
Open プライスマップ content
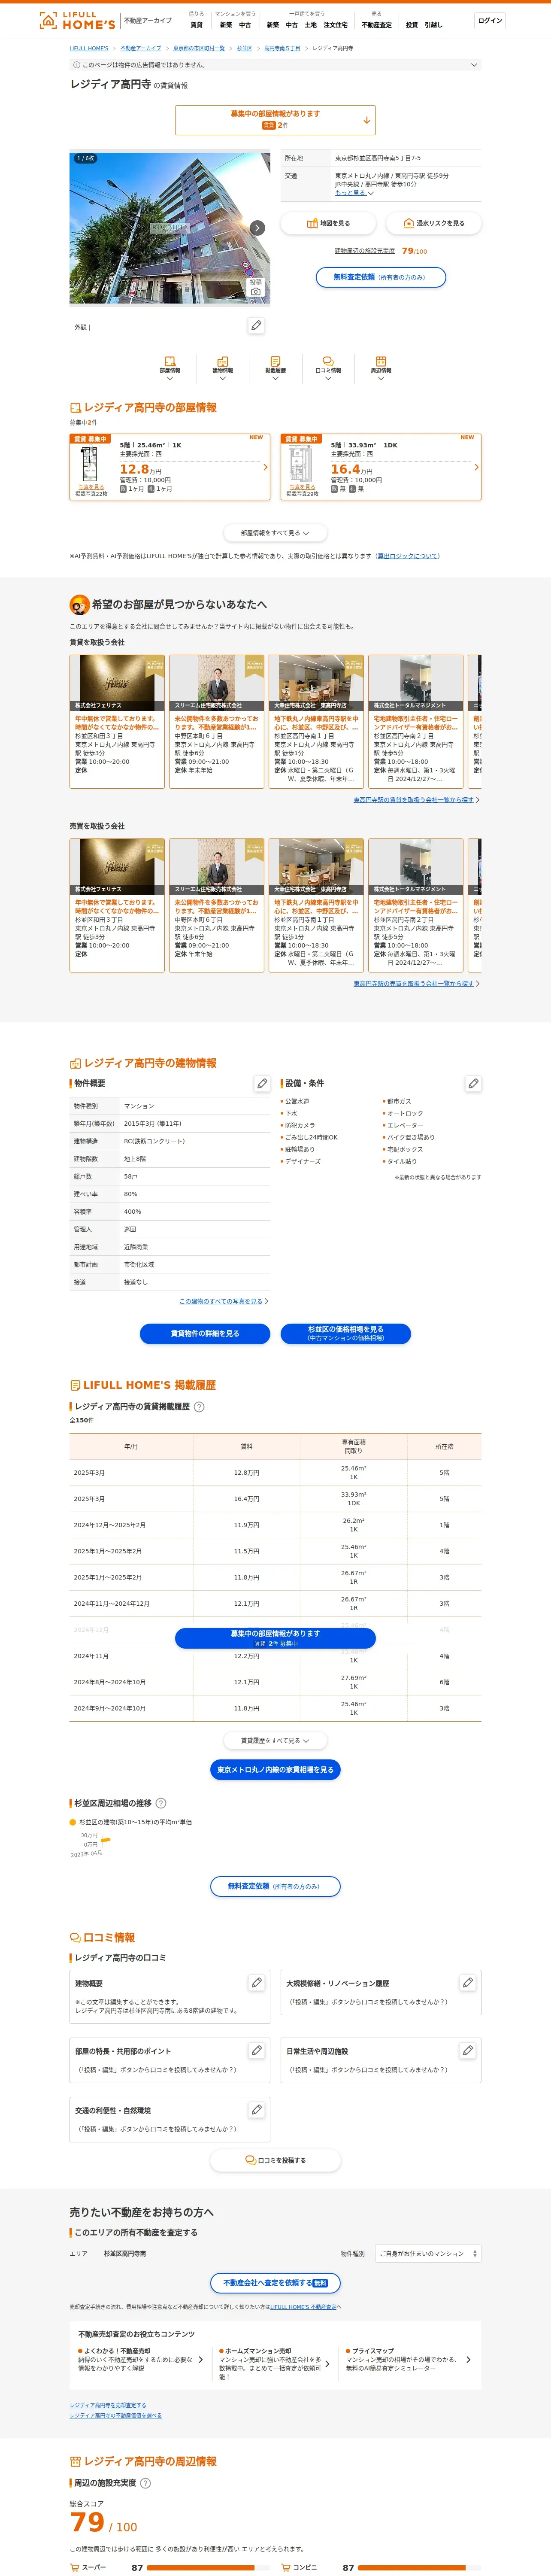tap(408, 2359)
